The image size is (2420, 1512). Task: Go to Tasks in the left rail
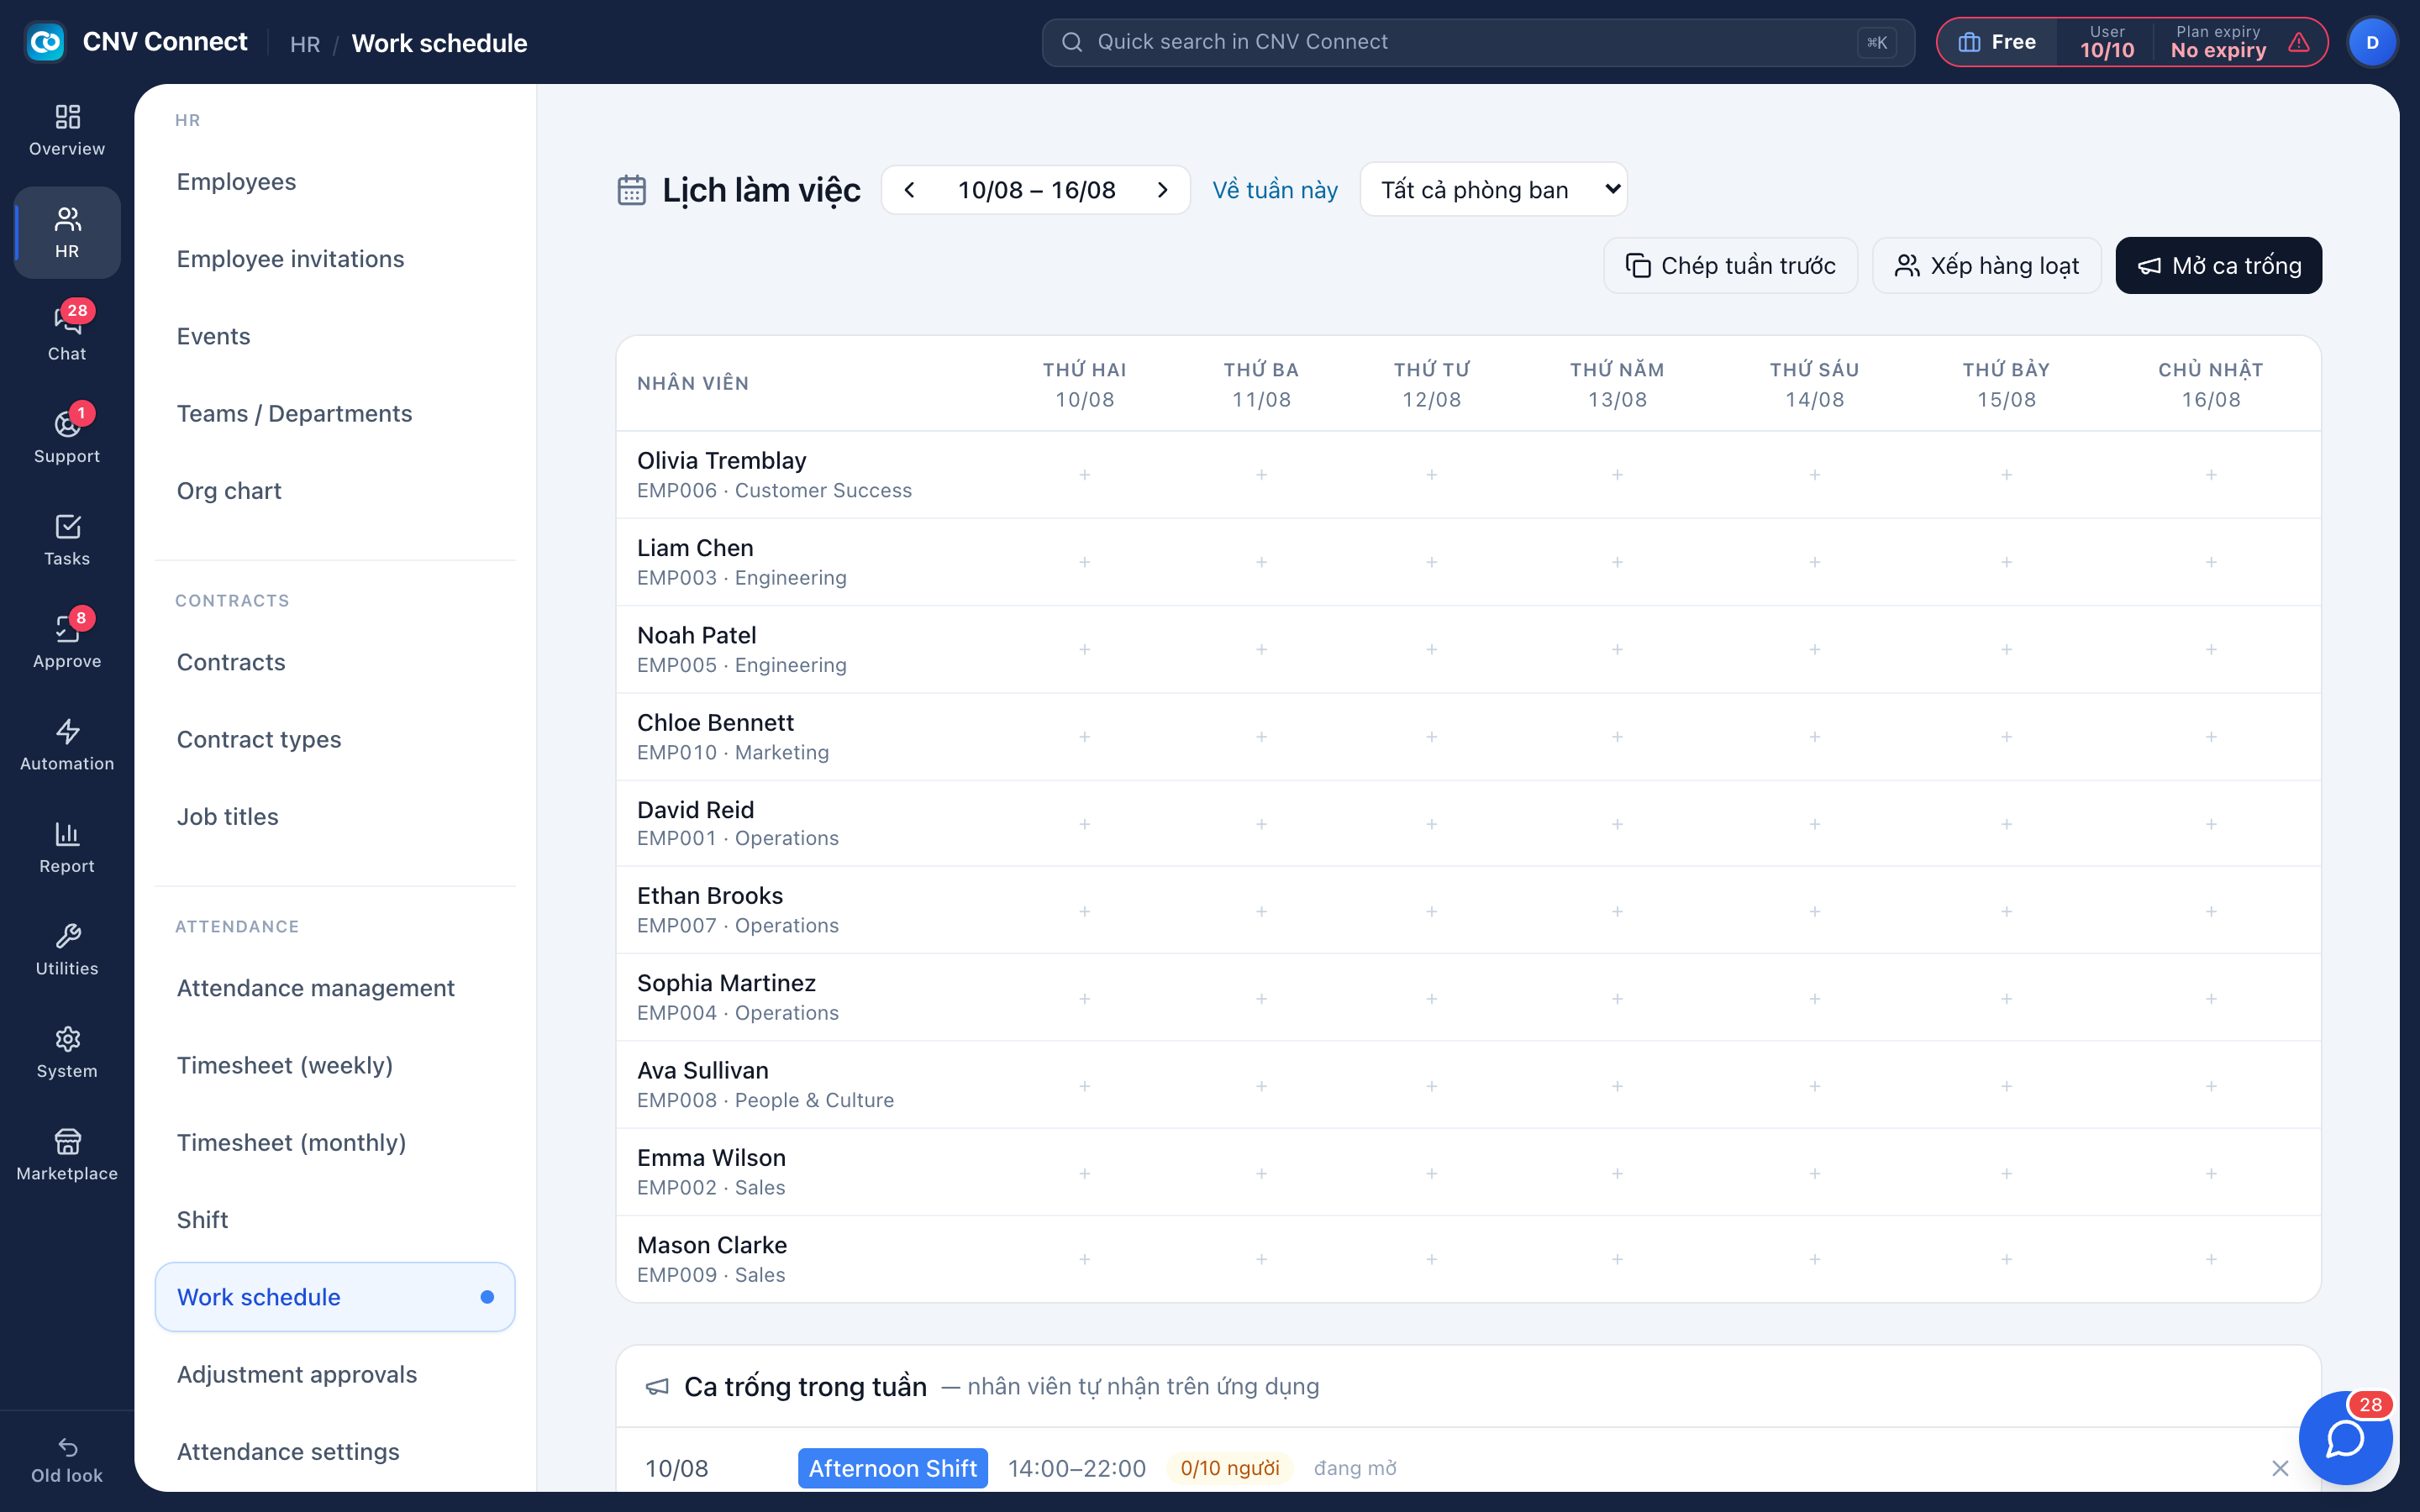click(67, 540)
